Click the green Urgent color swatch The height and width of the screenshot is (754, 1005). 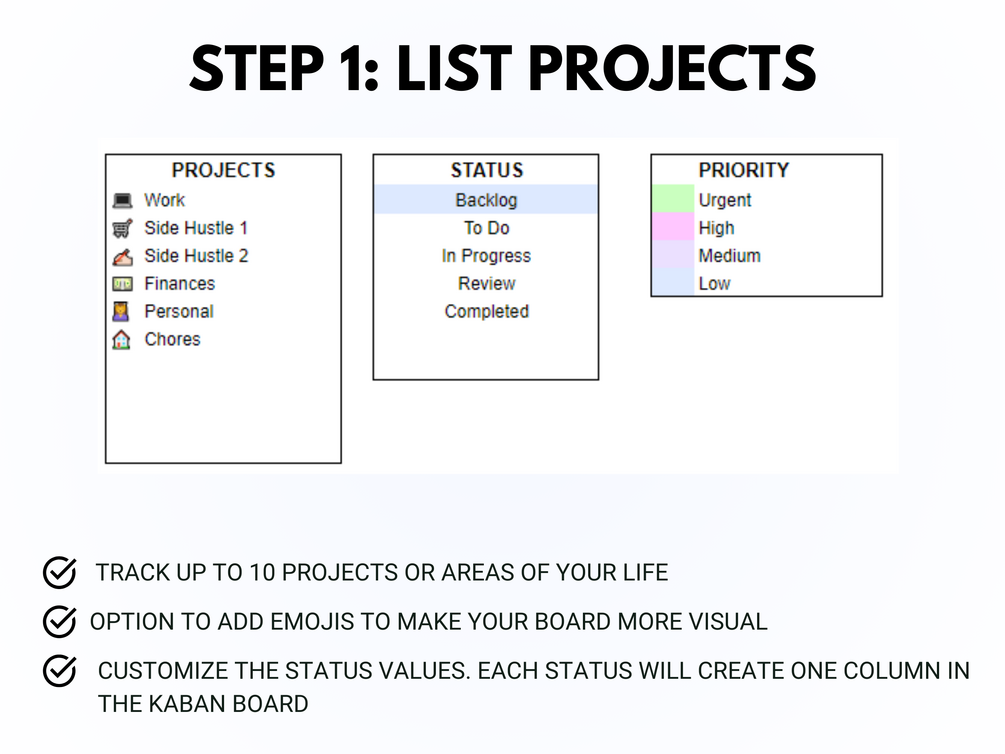point(673,199)
